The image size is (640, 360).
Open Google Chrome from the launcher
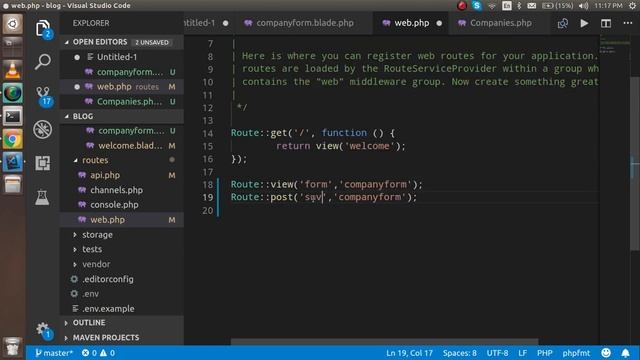13,140
